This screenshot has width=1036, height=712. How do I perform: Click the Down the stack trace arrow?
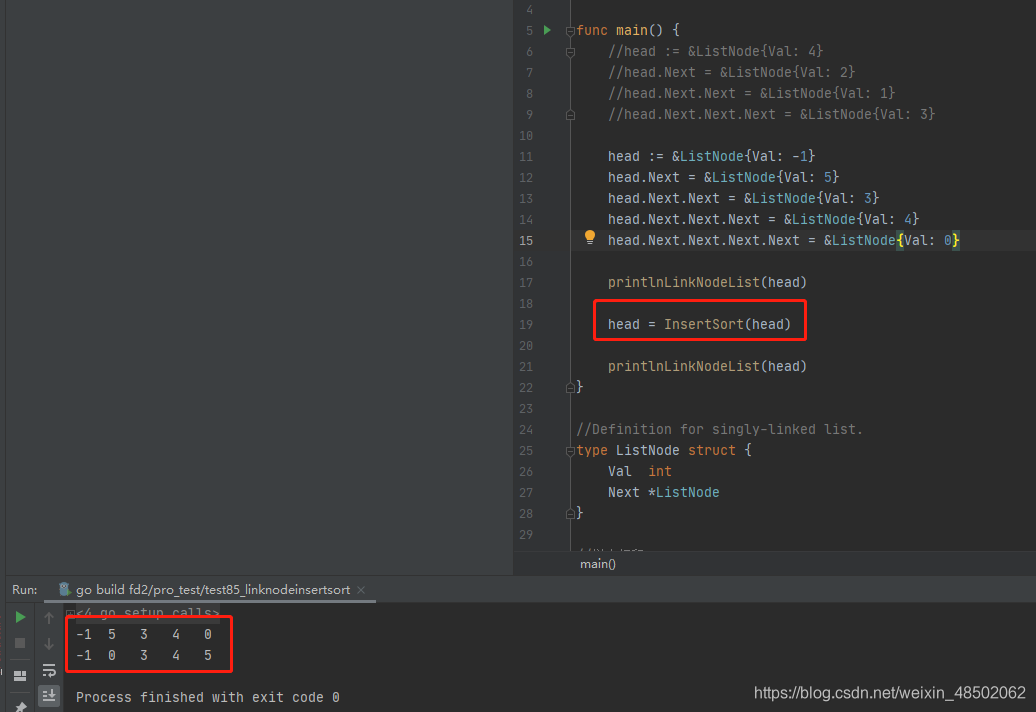[x=49, y=643]
